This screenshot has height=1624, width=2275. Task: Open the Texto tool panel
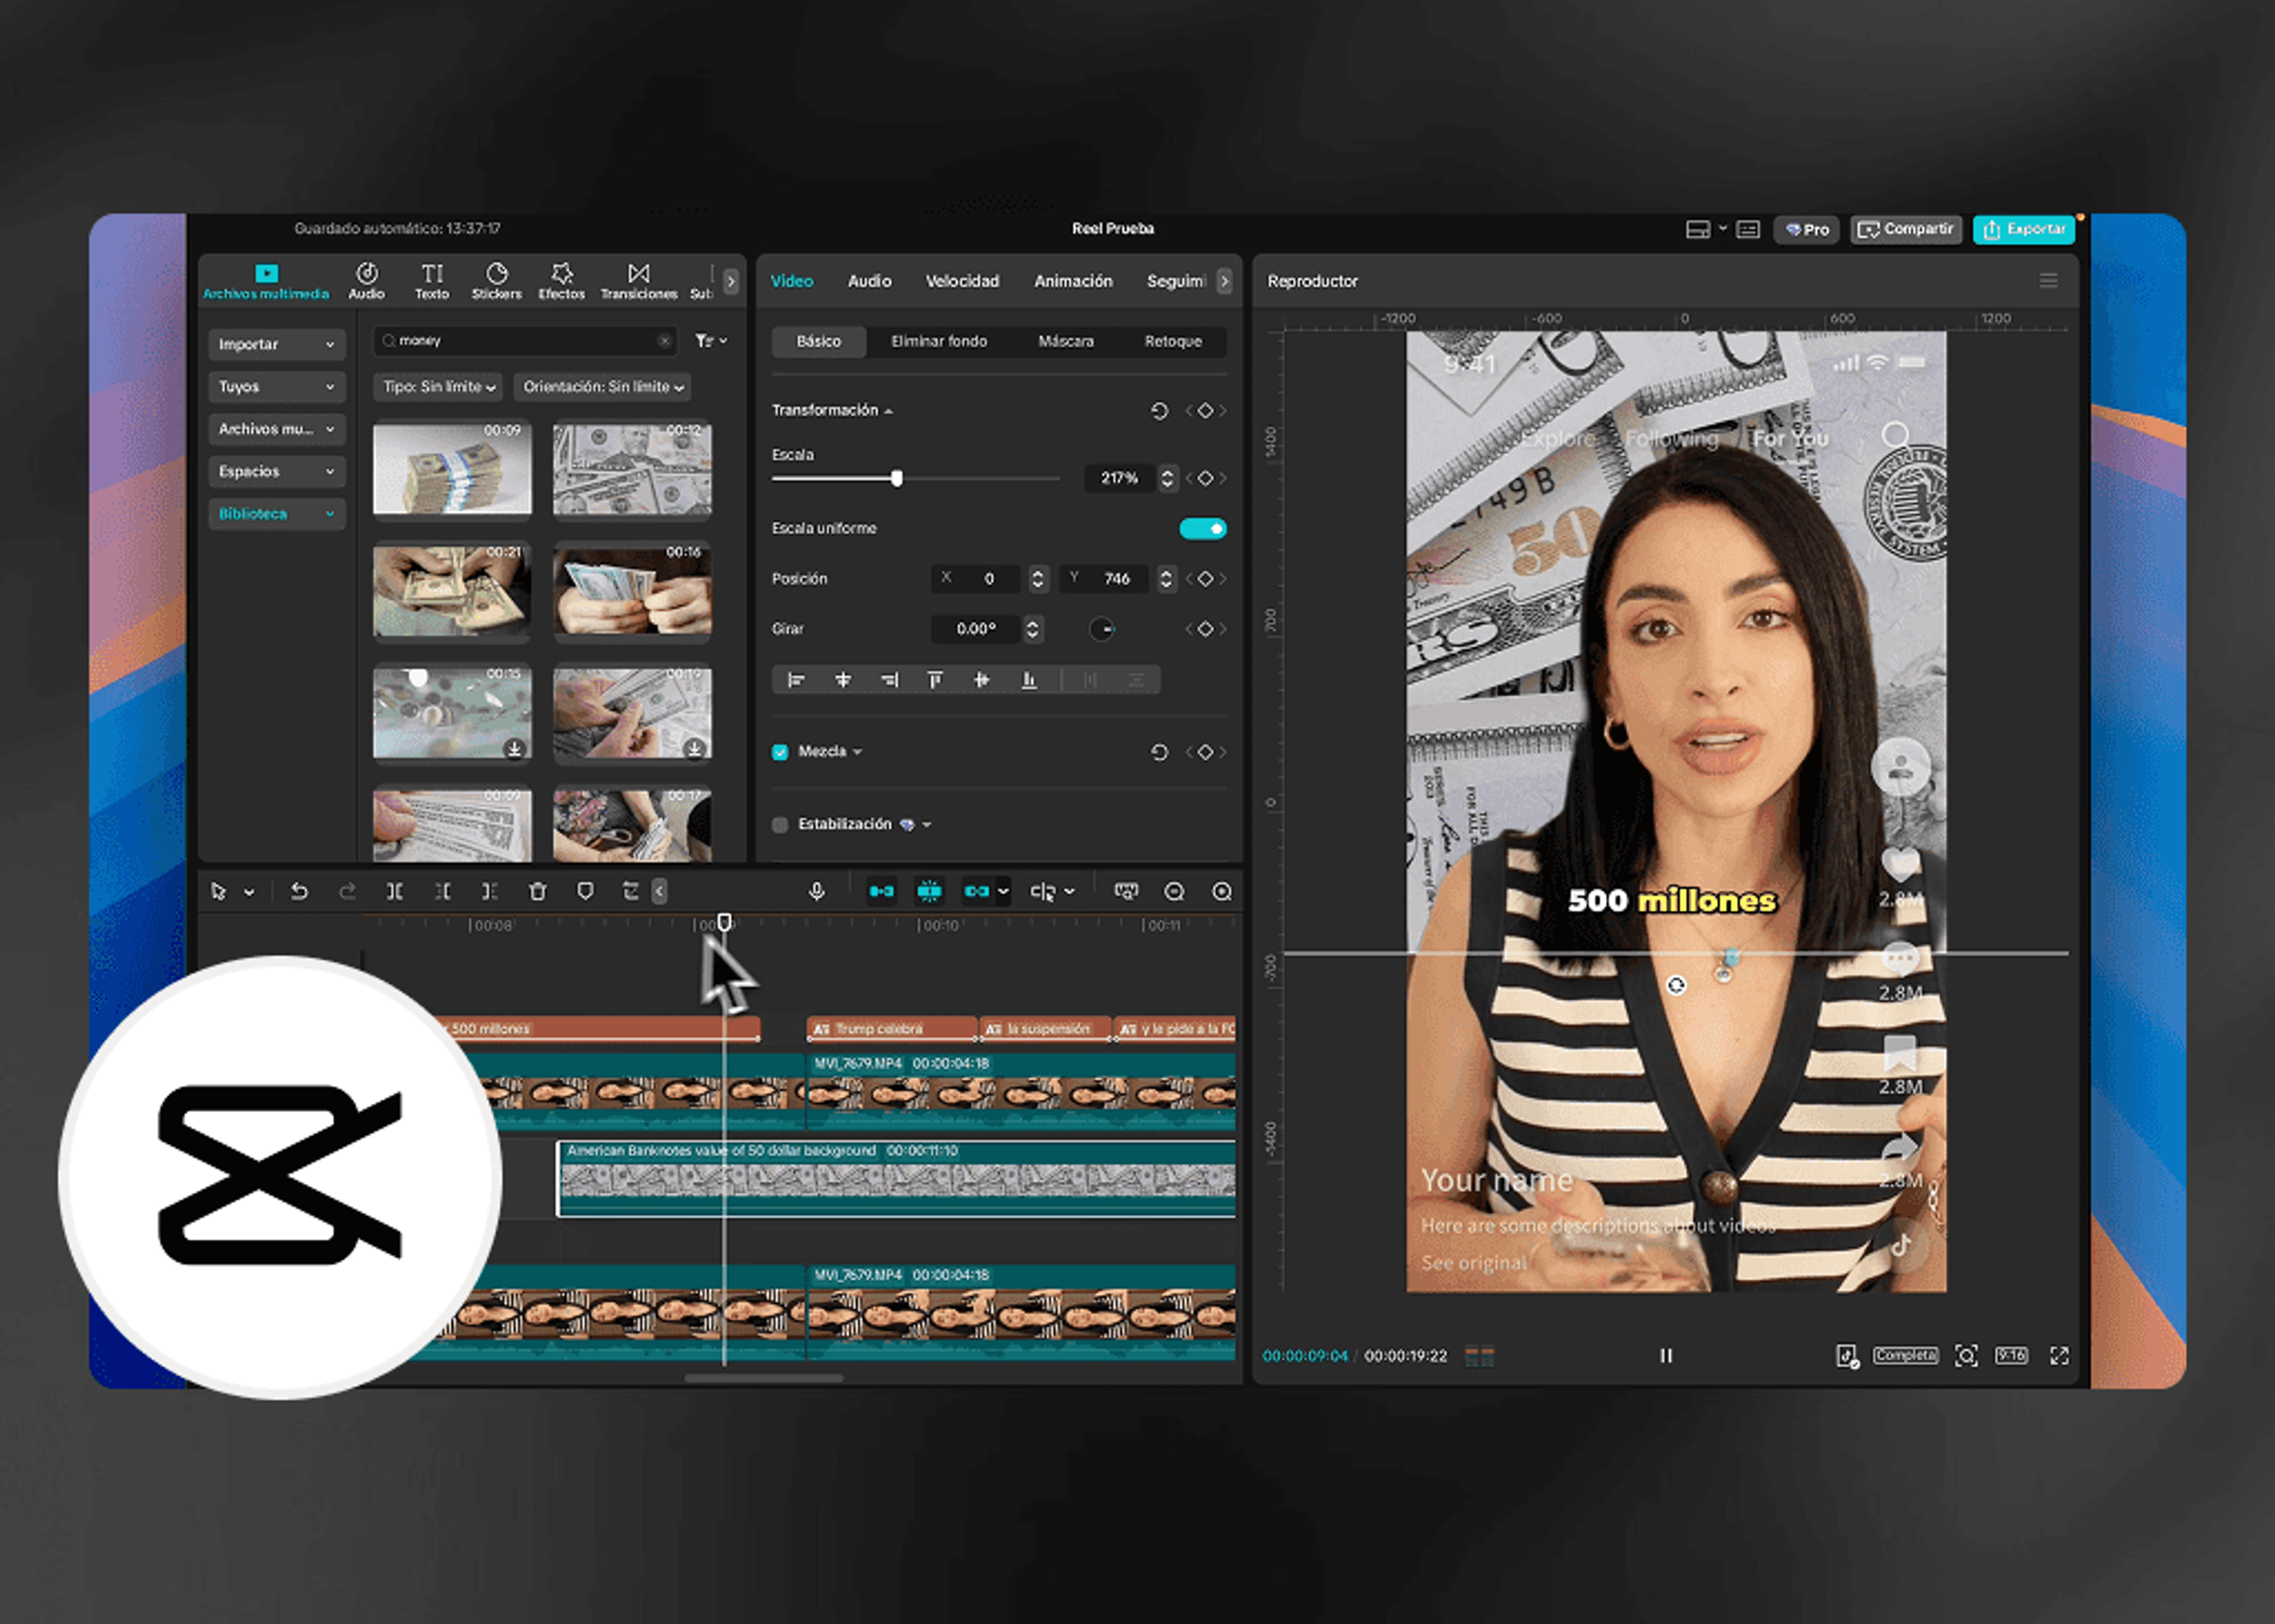pyautogui.click(x=432, y=281)
